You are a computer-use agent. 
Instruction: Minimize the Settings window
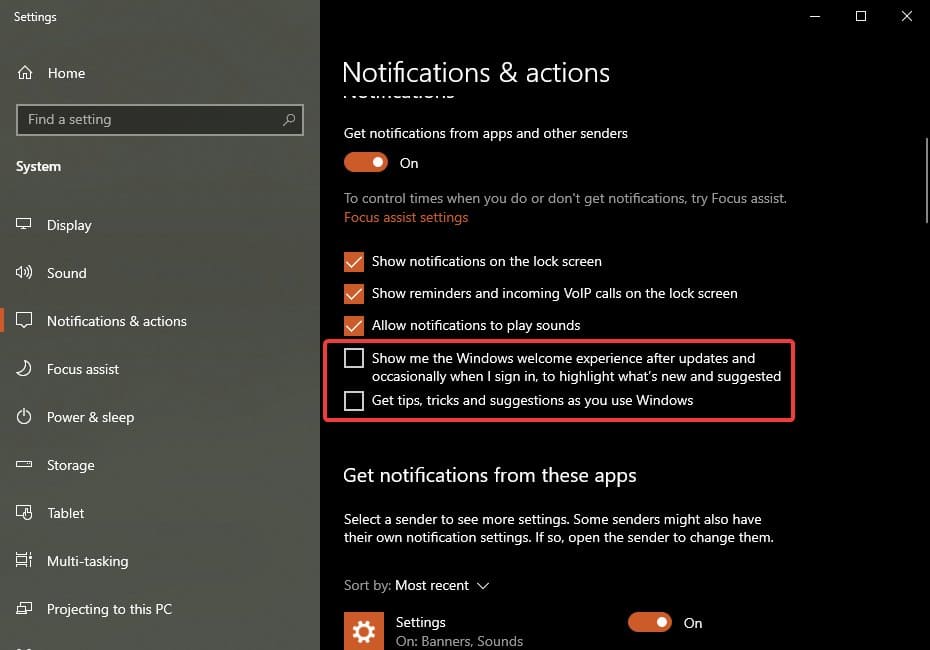tap(815, 17)
